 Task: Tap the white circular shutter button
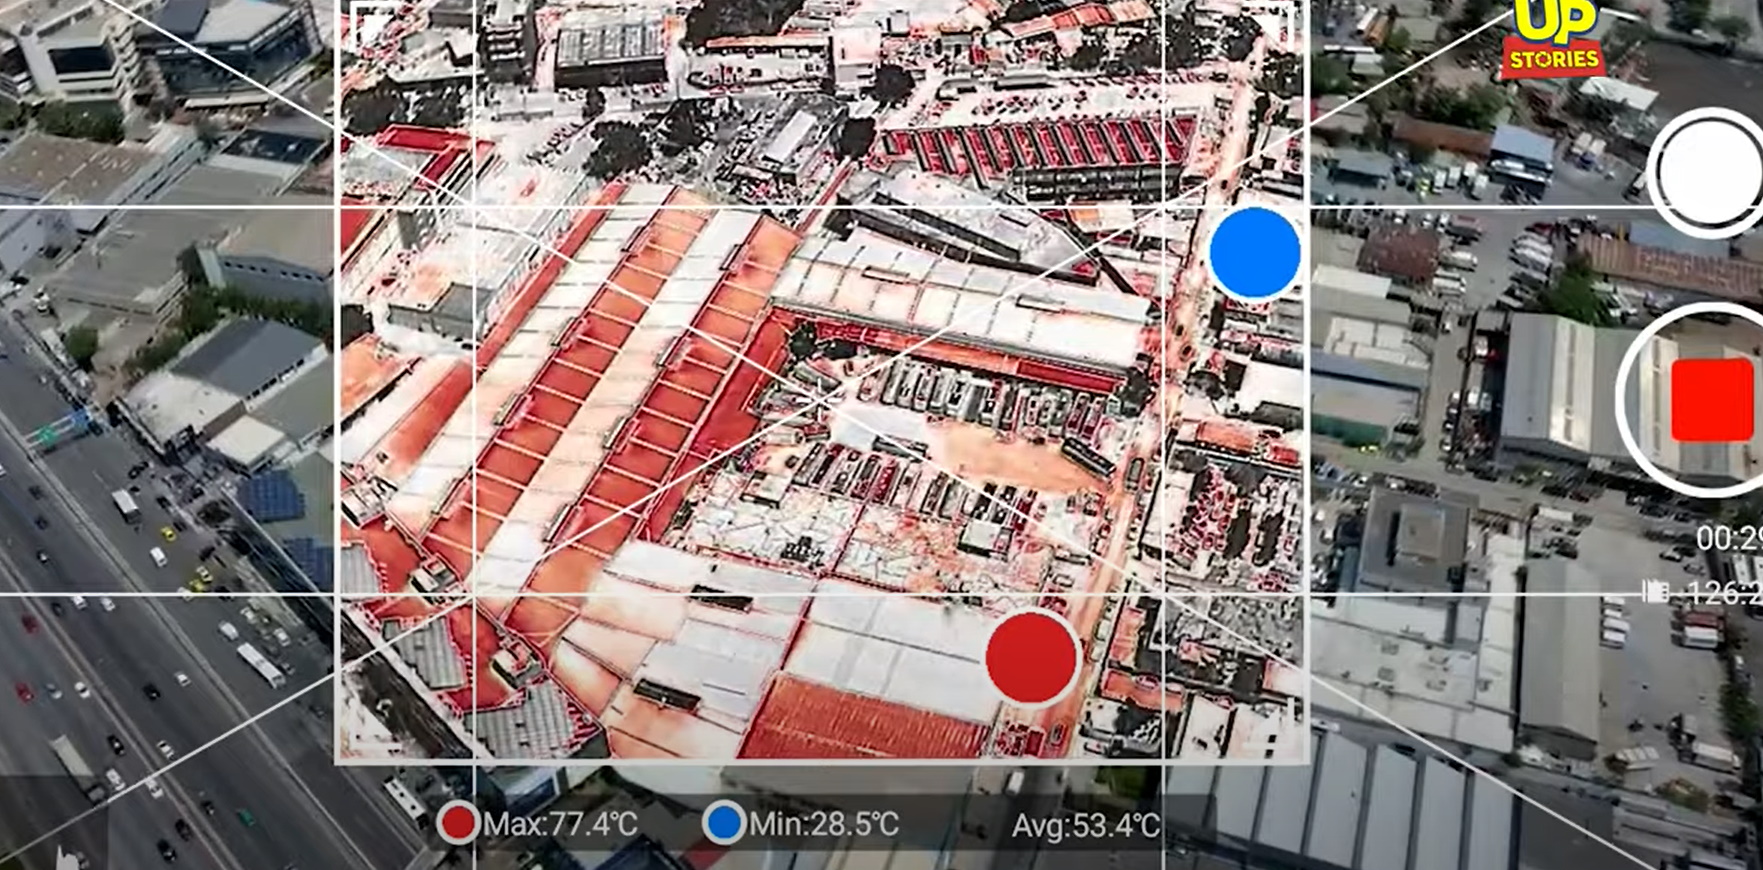pyautogui.click(x=1706, y=173)
